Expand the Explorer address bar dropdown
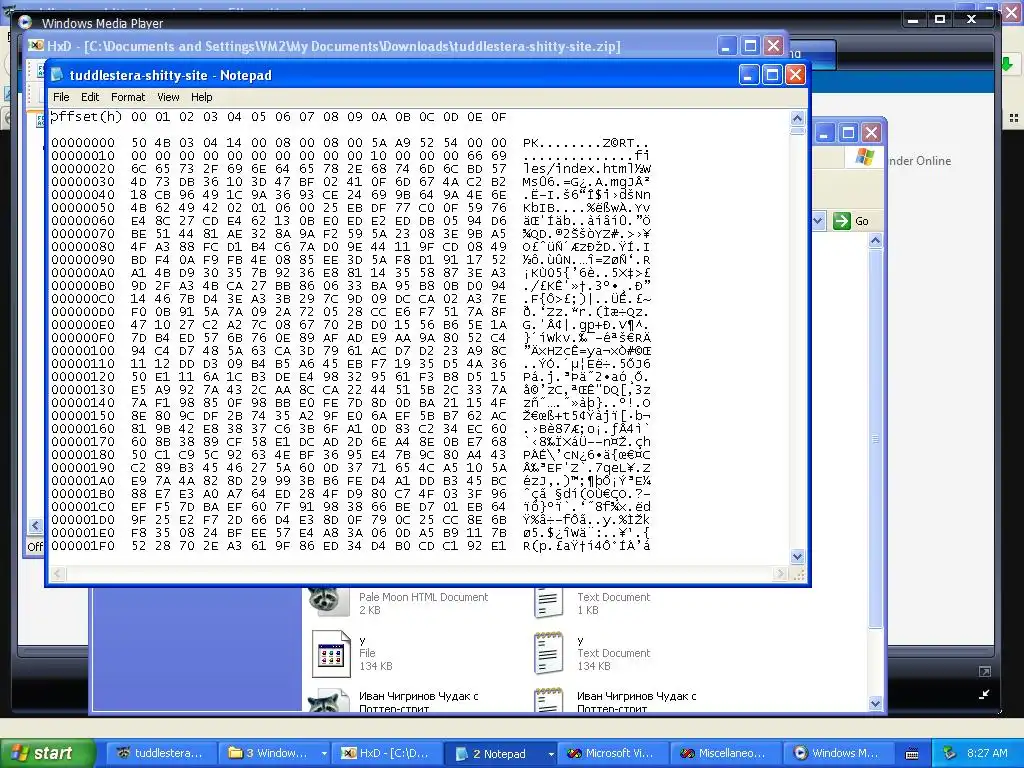The height and width of the screenshot is (768, 1024). click(x=818, y=221)
